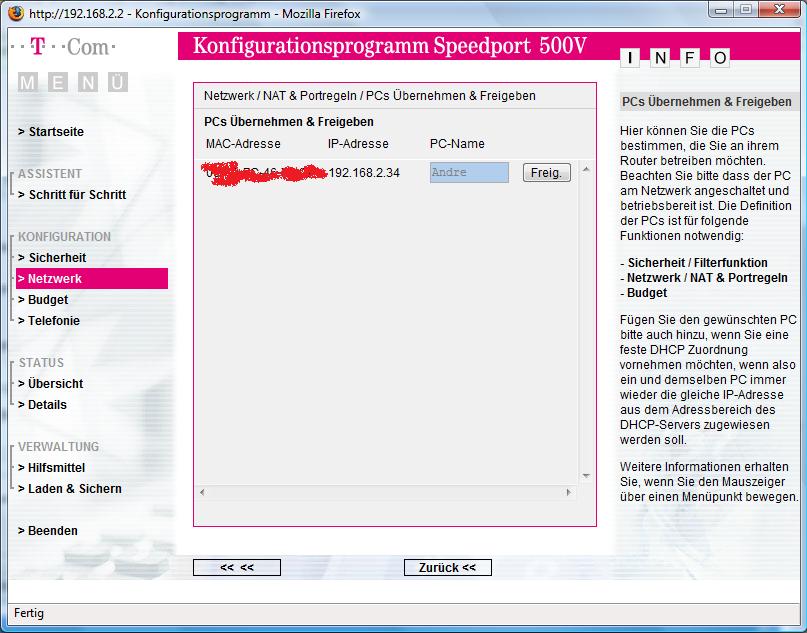The image size is (807, 633).
Task: Click the Firefox icon in title bar
Action: (16, 13)
